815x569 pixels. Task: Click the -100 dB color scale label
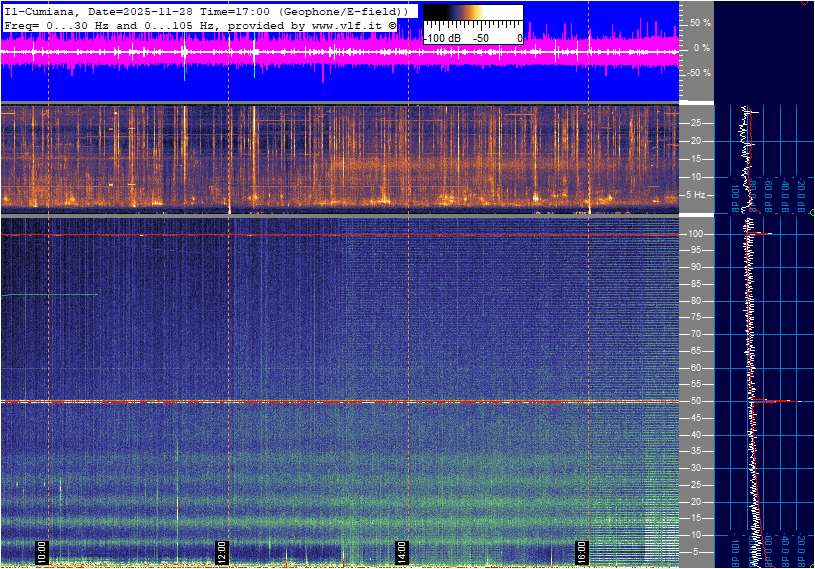(x=441, y=38)
